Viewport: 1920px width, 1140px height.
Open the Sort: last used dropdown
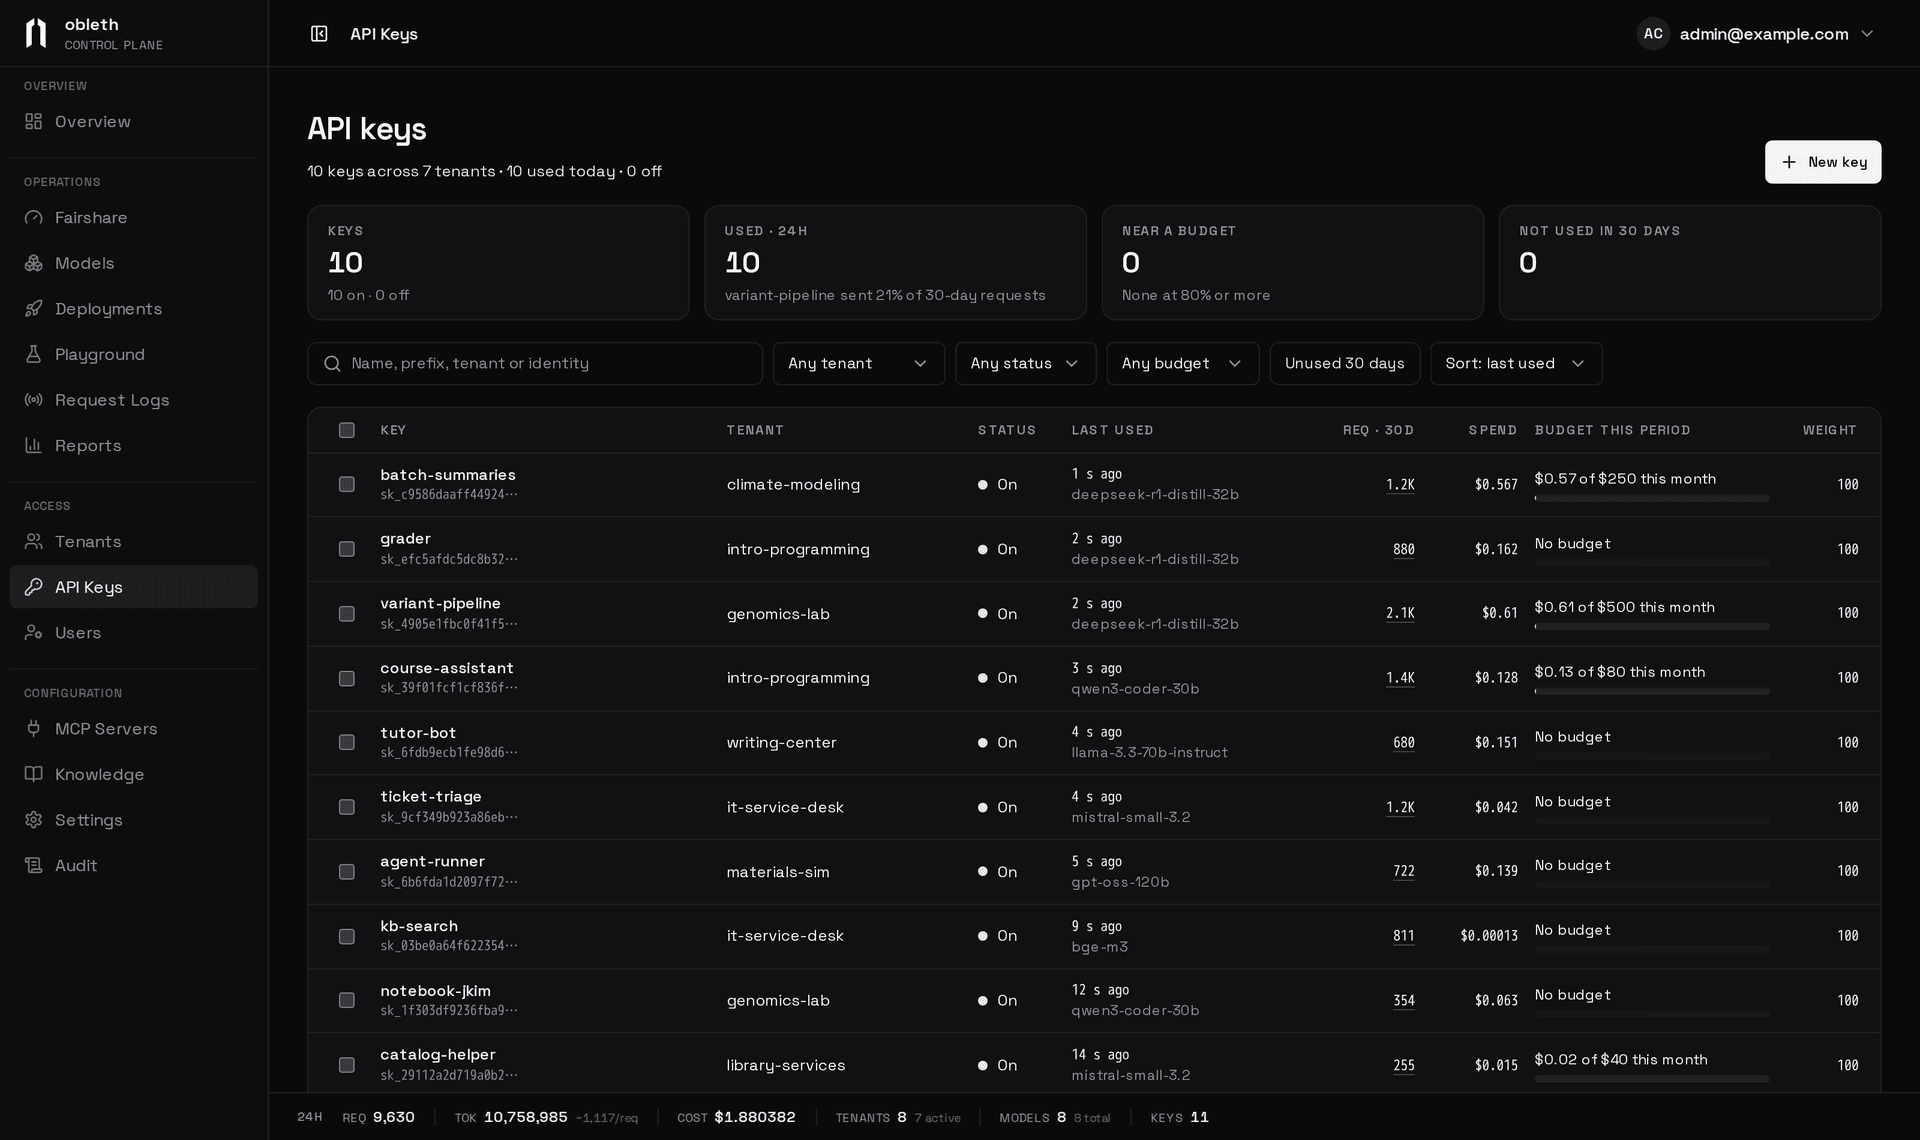(1516, 363)
